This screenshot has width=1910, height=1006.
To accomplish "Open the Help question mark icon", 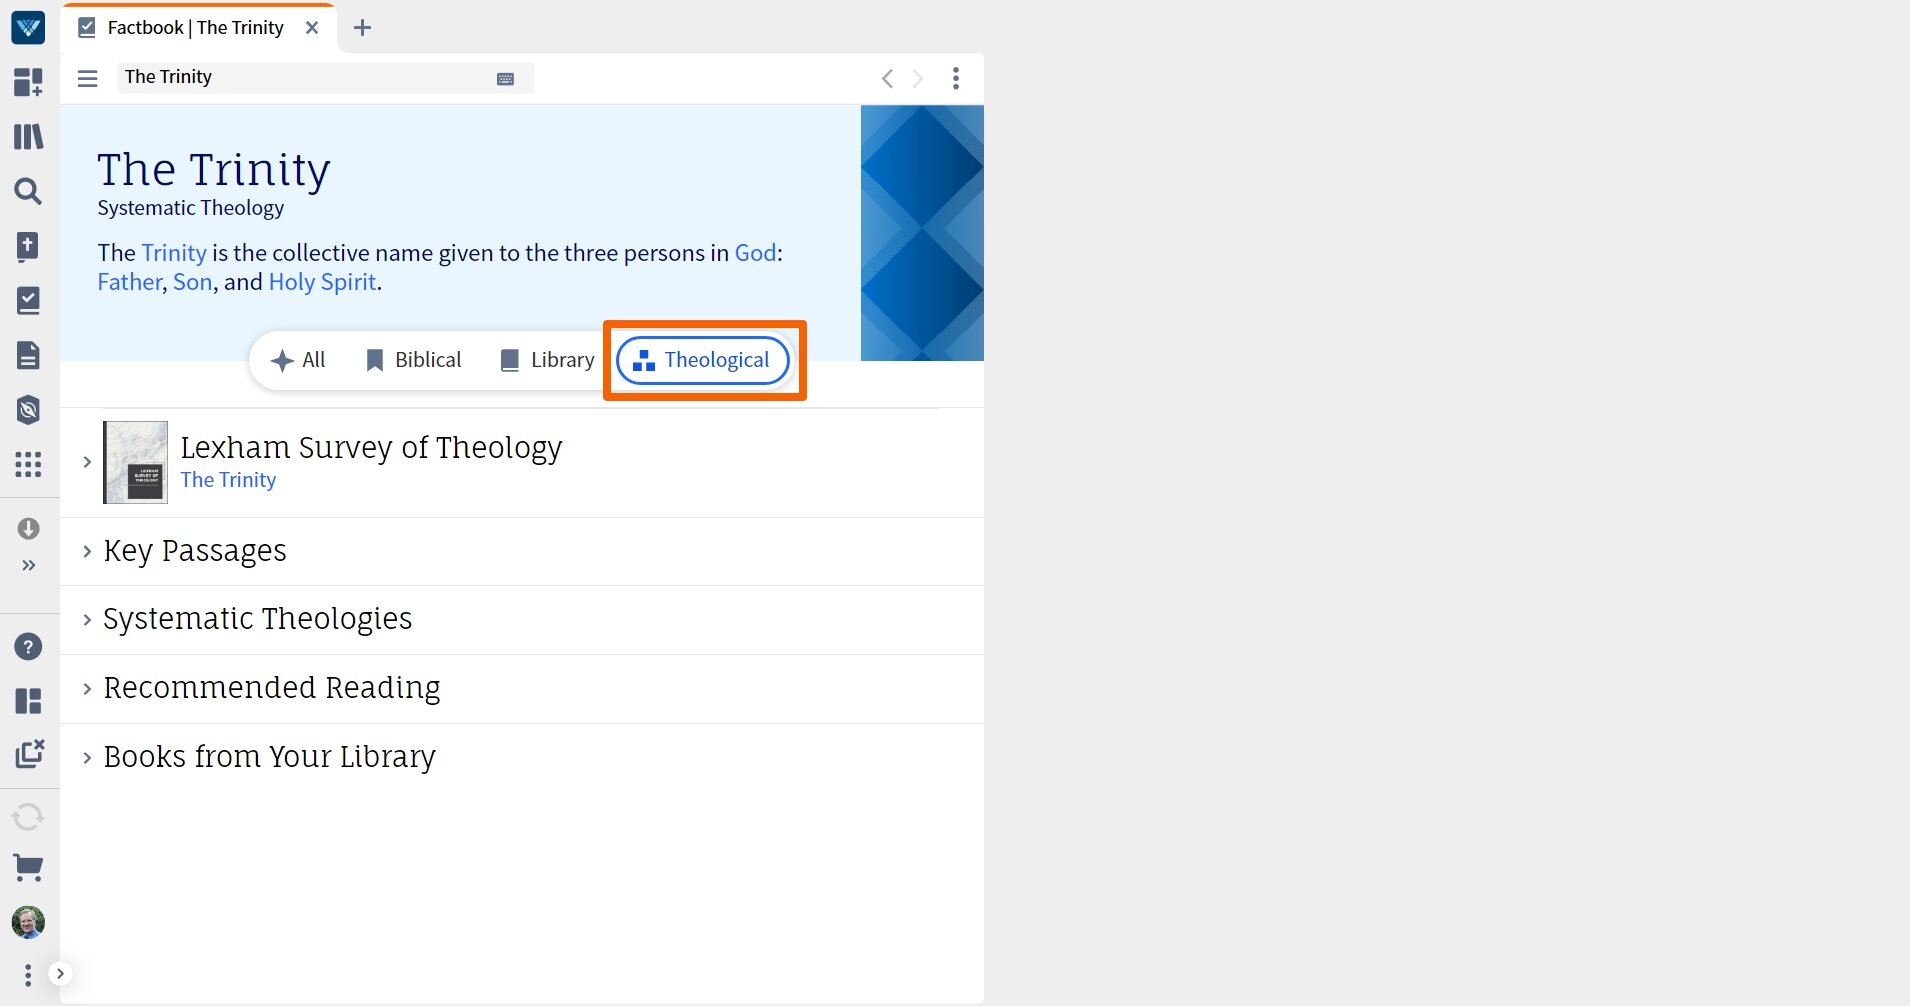I will point(28,647).
